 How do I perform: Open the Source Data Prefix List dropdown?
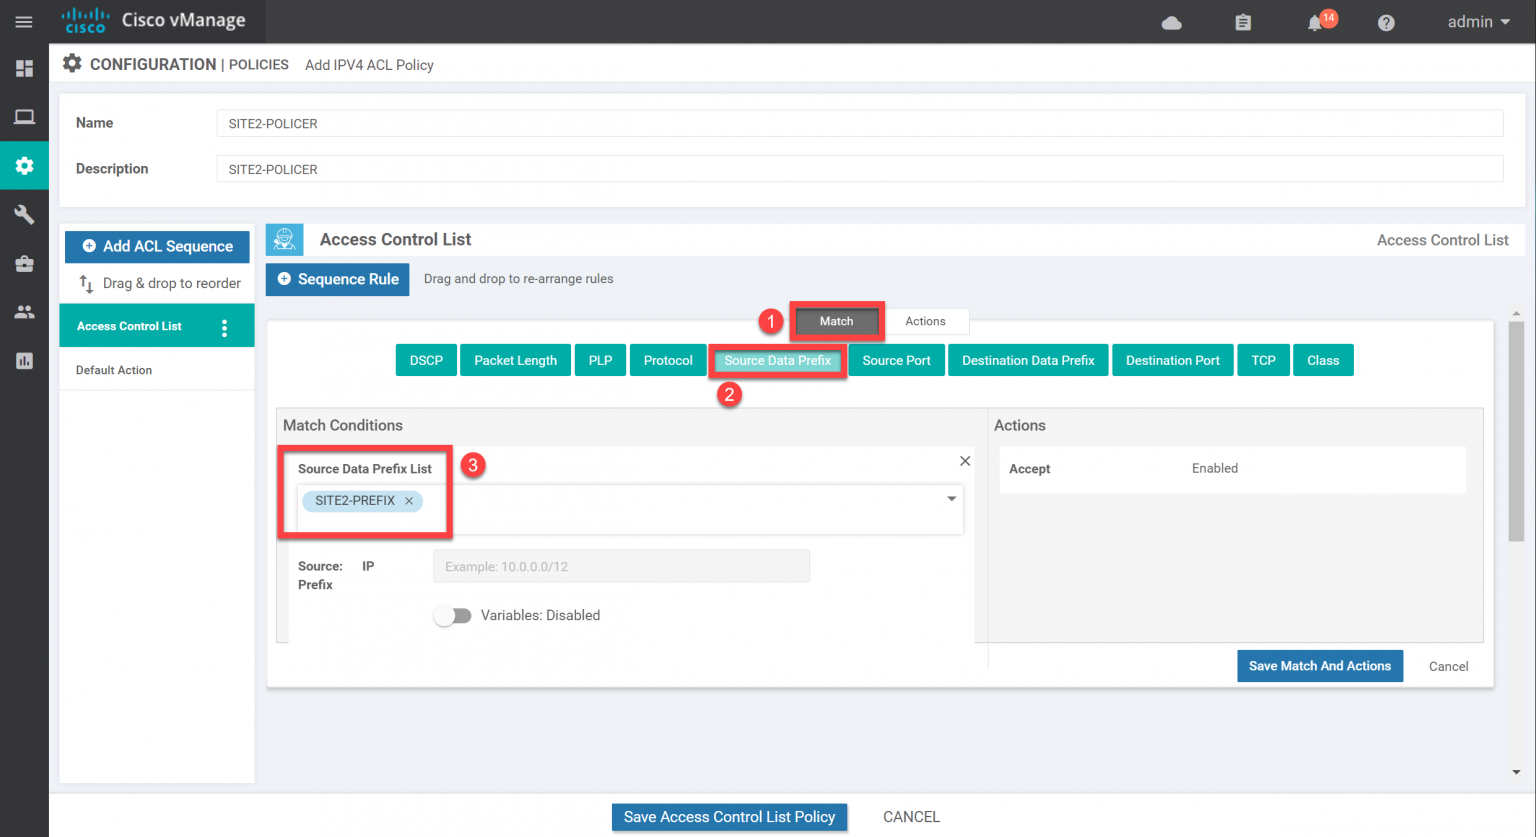click(951, 497)
